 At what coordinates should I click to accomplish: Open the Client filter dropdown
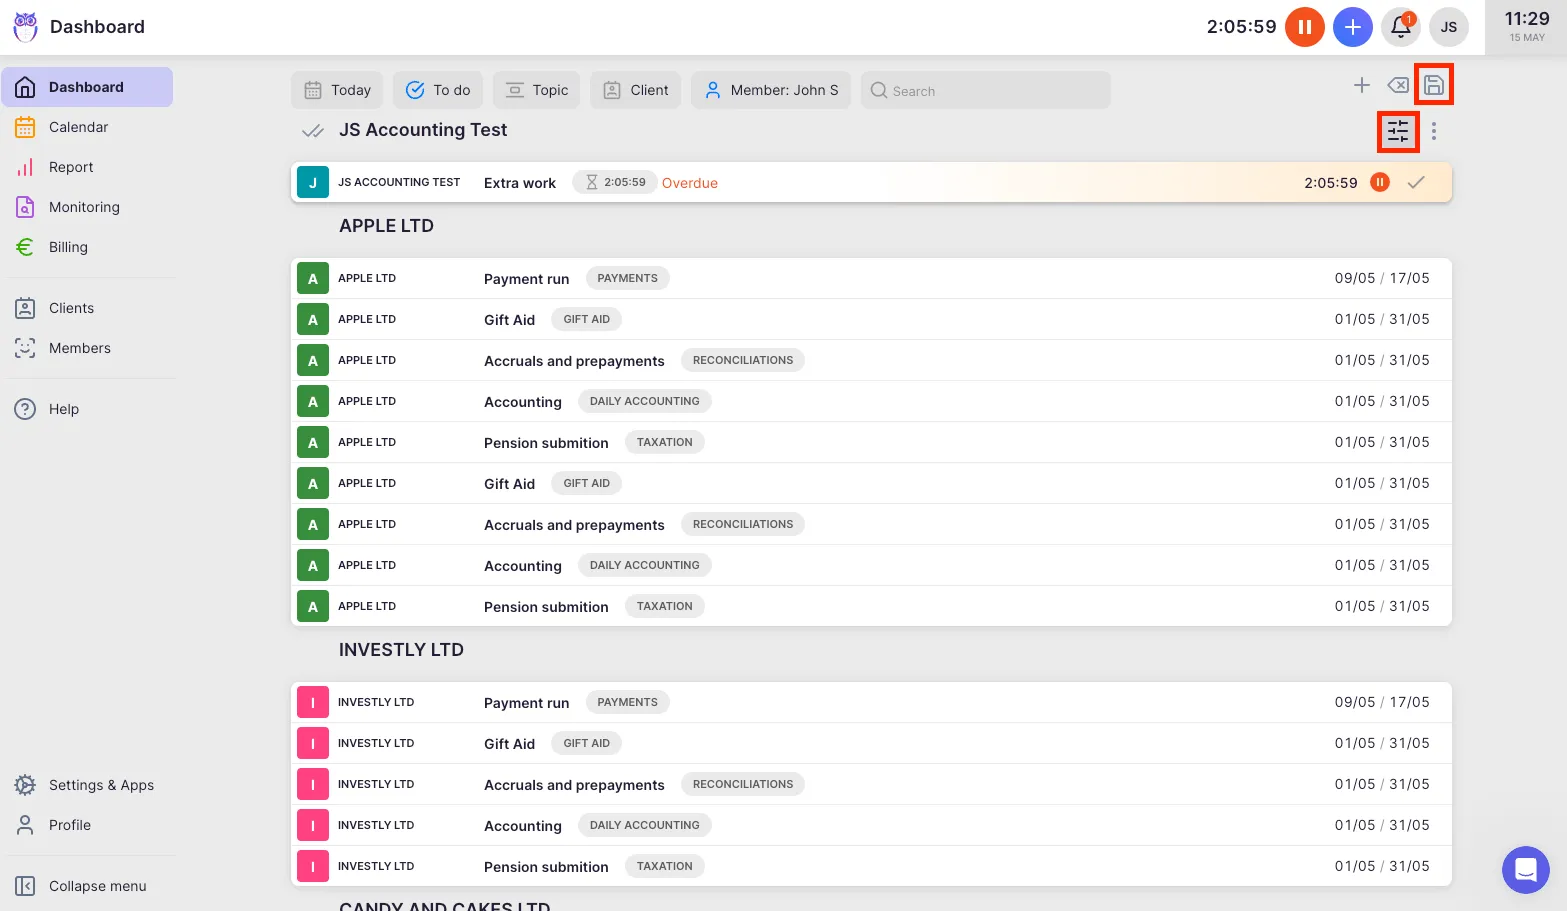(635, 90)
